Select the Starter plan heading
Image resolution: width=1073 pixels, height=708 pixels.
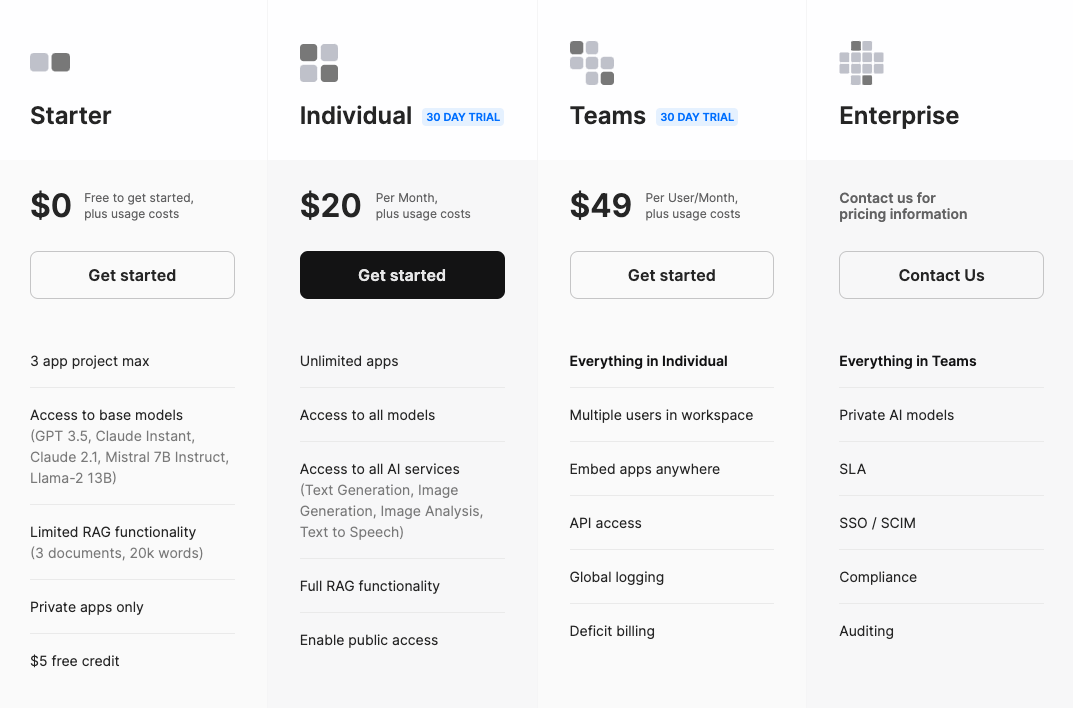click(x=71, y=116)
